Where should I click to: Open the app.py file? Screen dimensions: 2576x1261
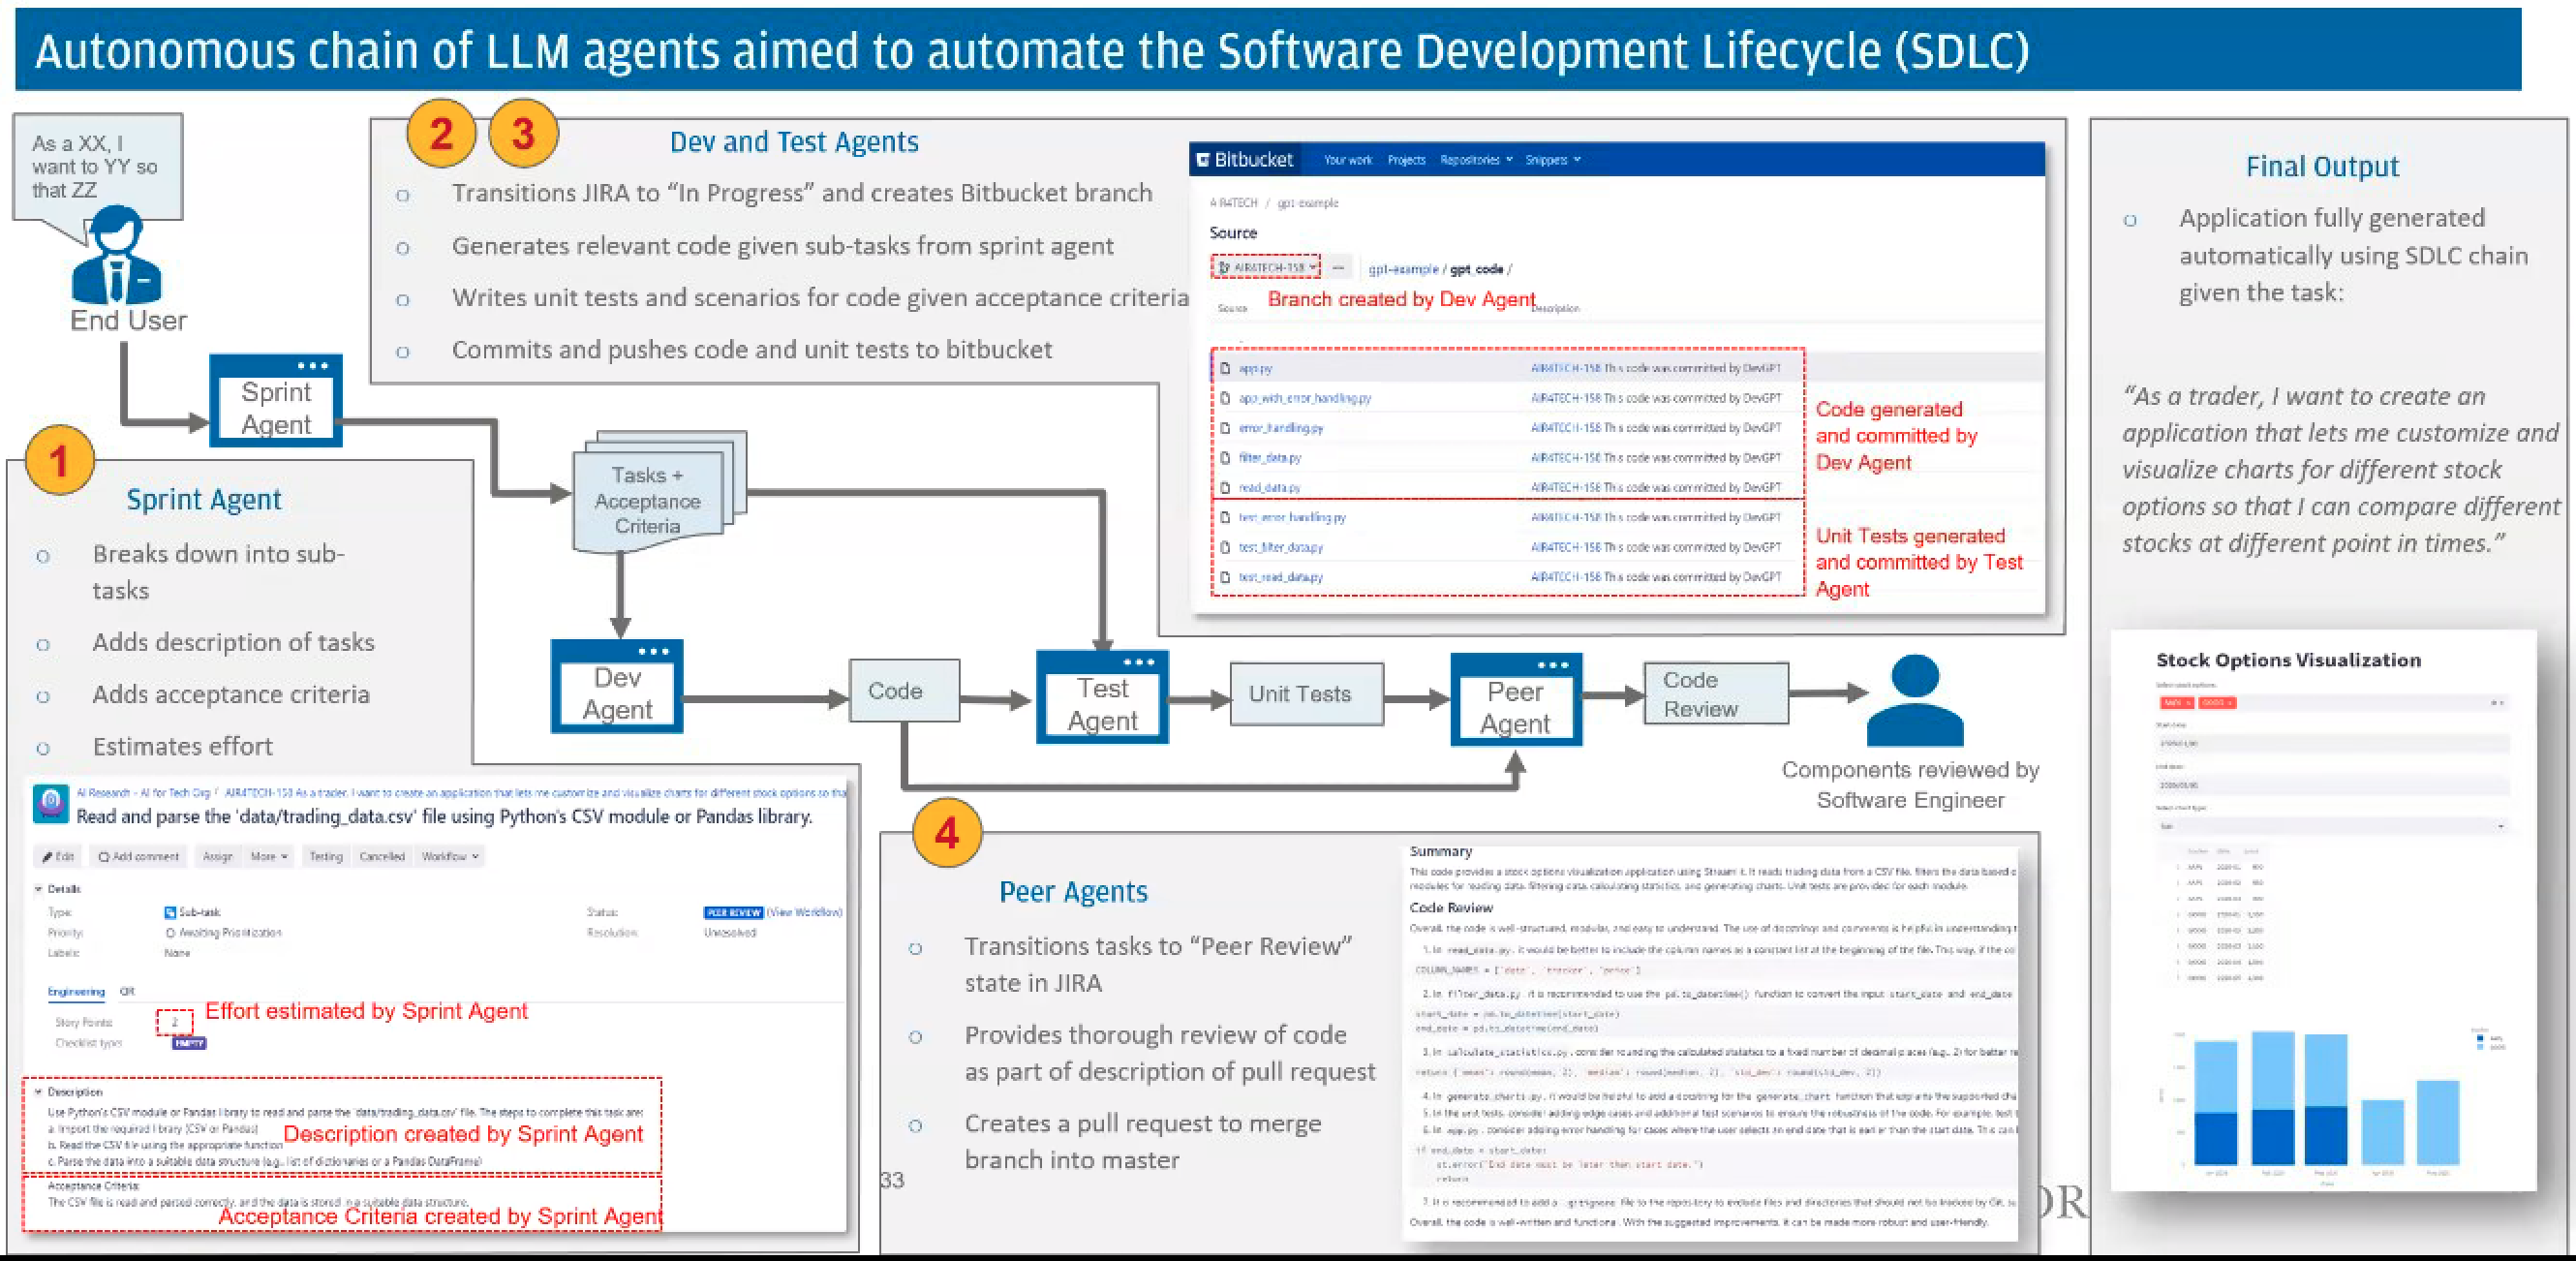point(1255,368)
